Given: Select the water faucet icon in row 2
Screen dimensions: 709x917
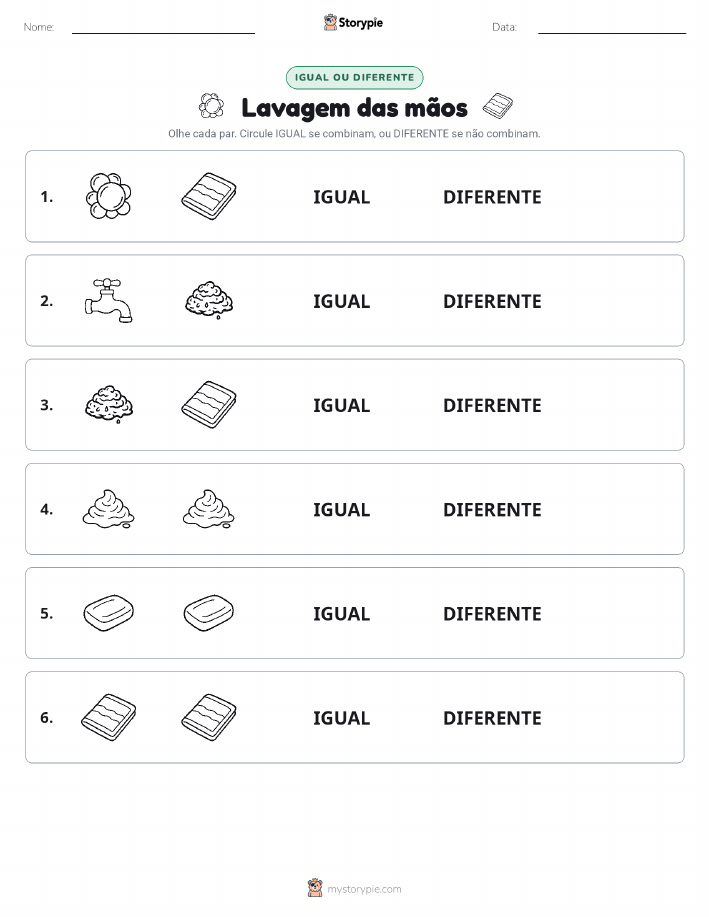Looking at the screenshot, I should [x=109, y=300].
